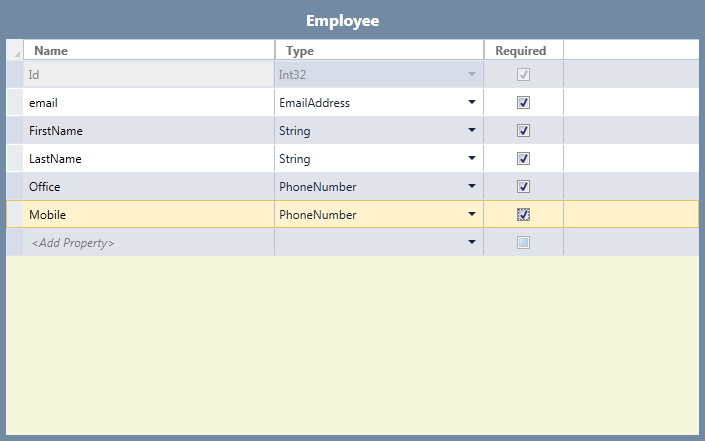Check Required box in Add Property row
The image size is (705, 441).
pos(523,242)
